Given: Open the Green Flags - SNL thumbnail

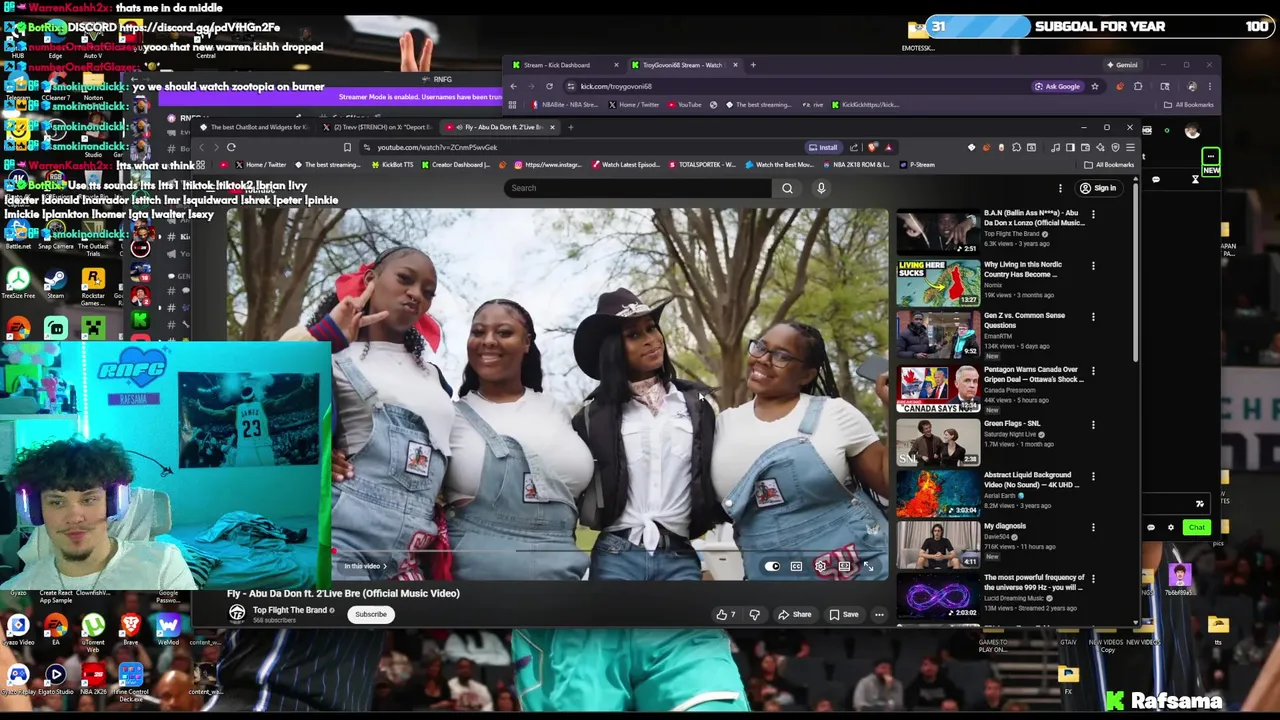Looking at the screenshot, I should click(938, 443).
